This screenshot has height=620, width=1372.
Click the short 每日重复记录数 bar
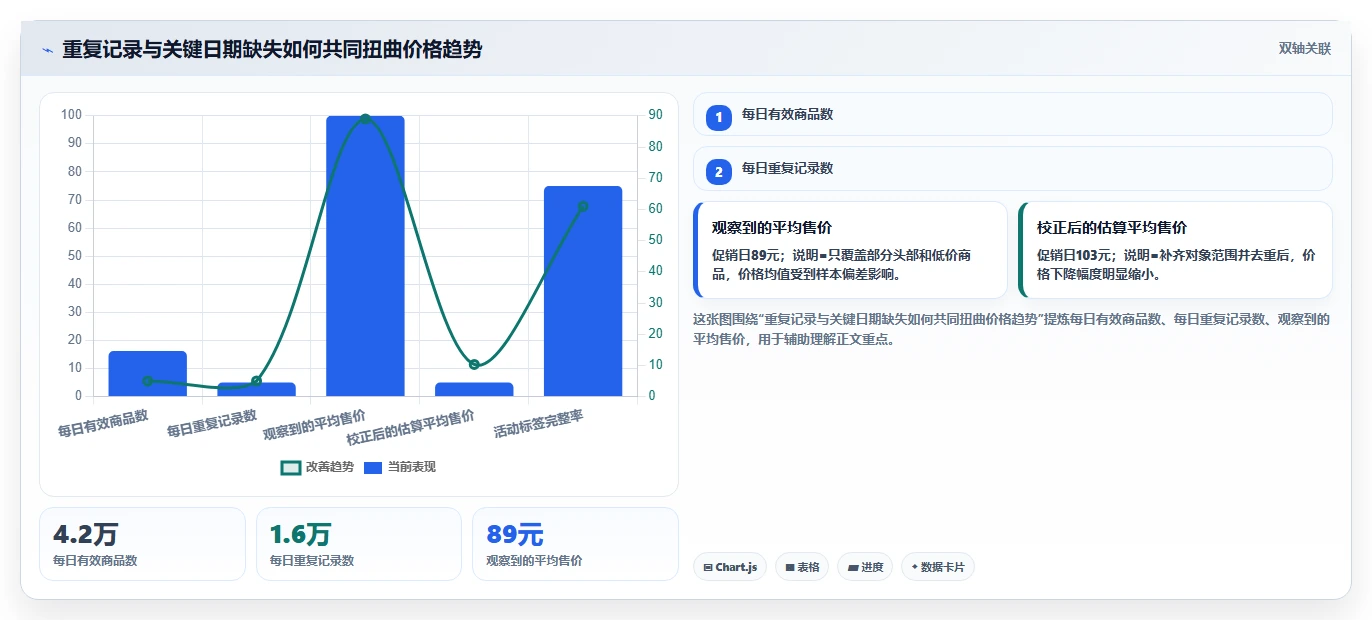256,389
